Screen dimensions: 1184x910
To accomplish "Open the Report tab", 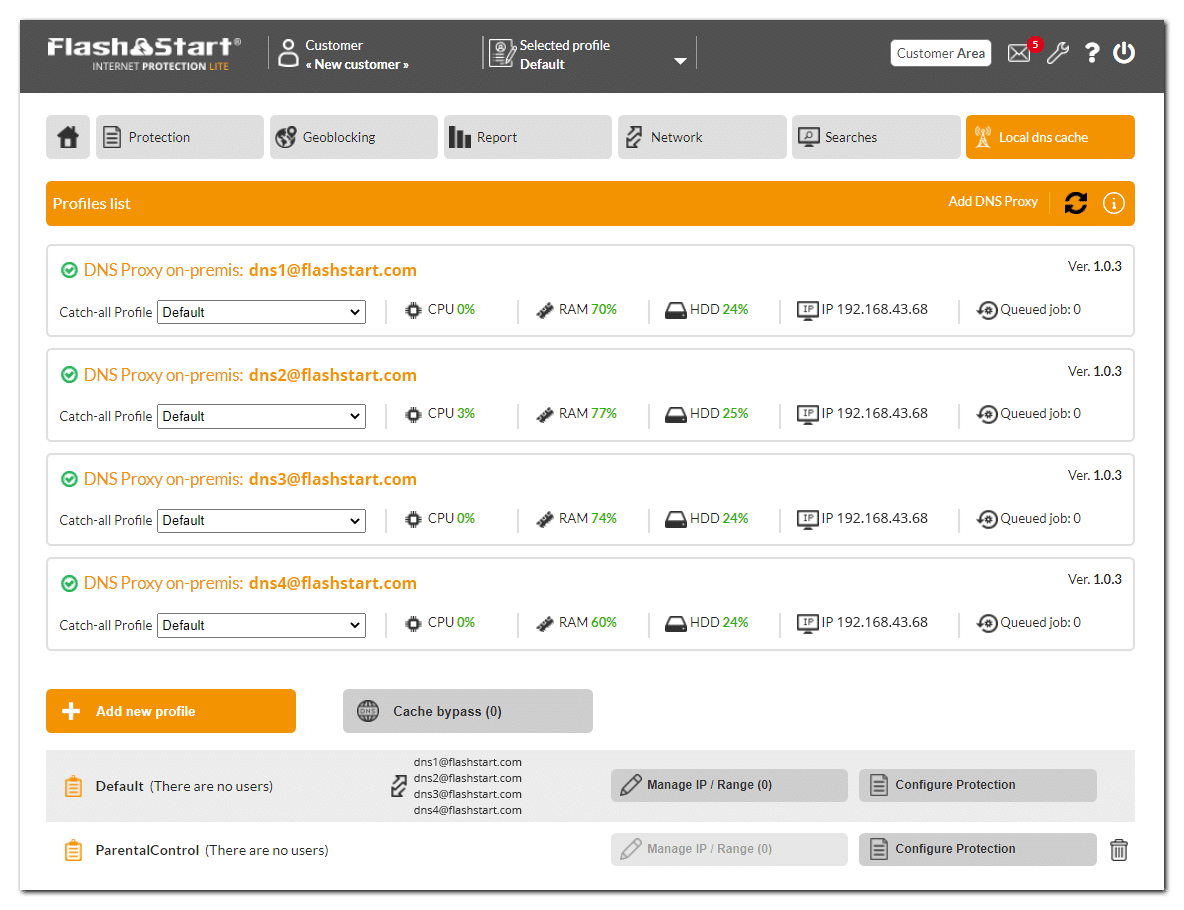I will 527,137.
